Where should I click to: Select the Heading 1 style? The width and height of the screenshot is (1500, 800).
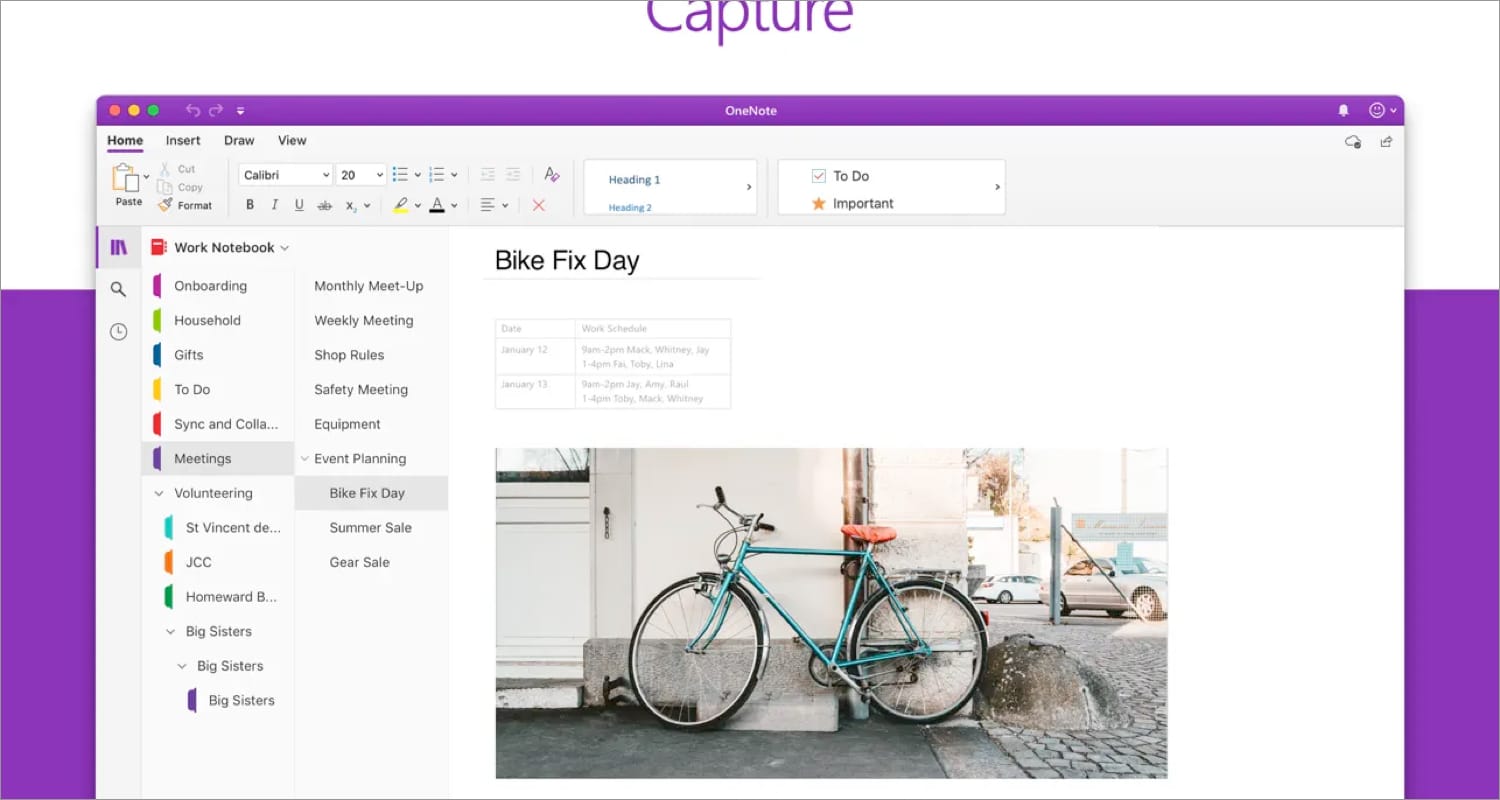(x=634, y=180)
